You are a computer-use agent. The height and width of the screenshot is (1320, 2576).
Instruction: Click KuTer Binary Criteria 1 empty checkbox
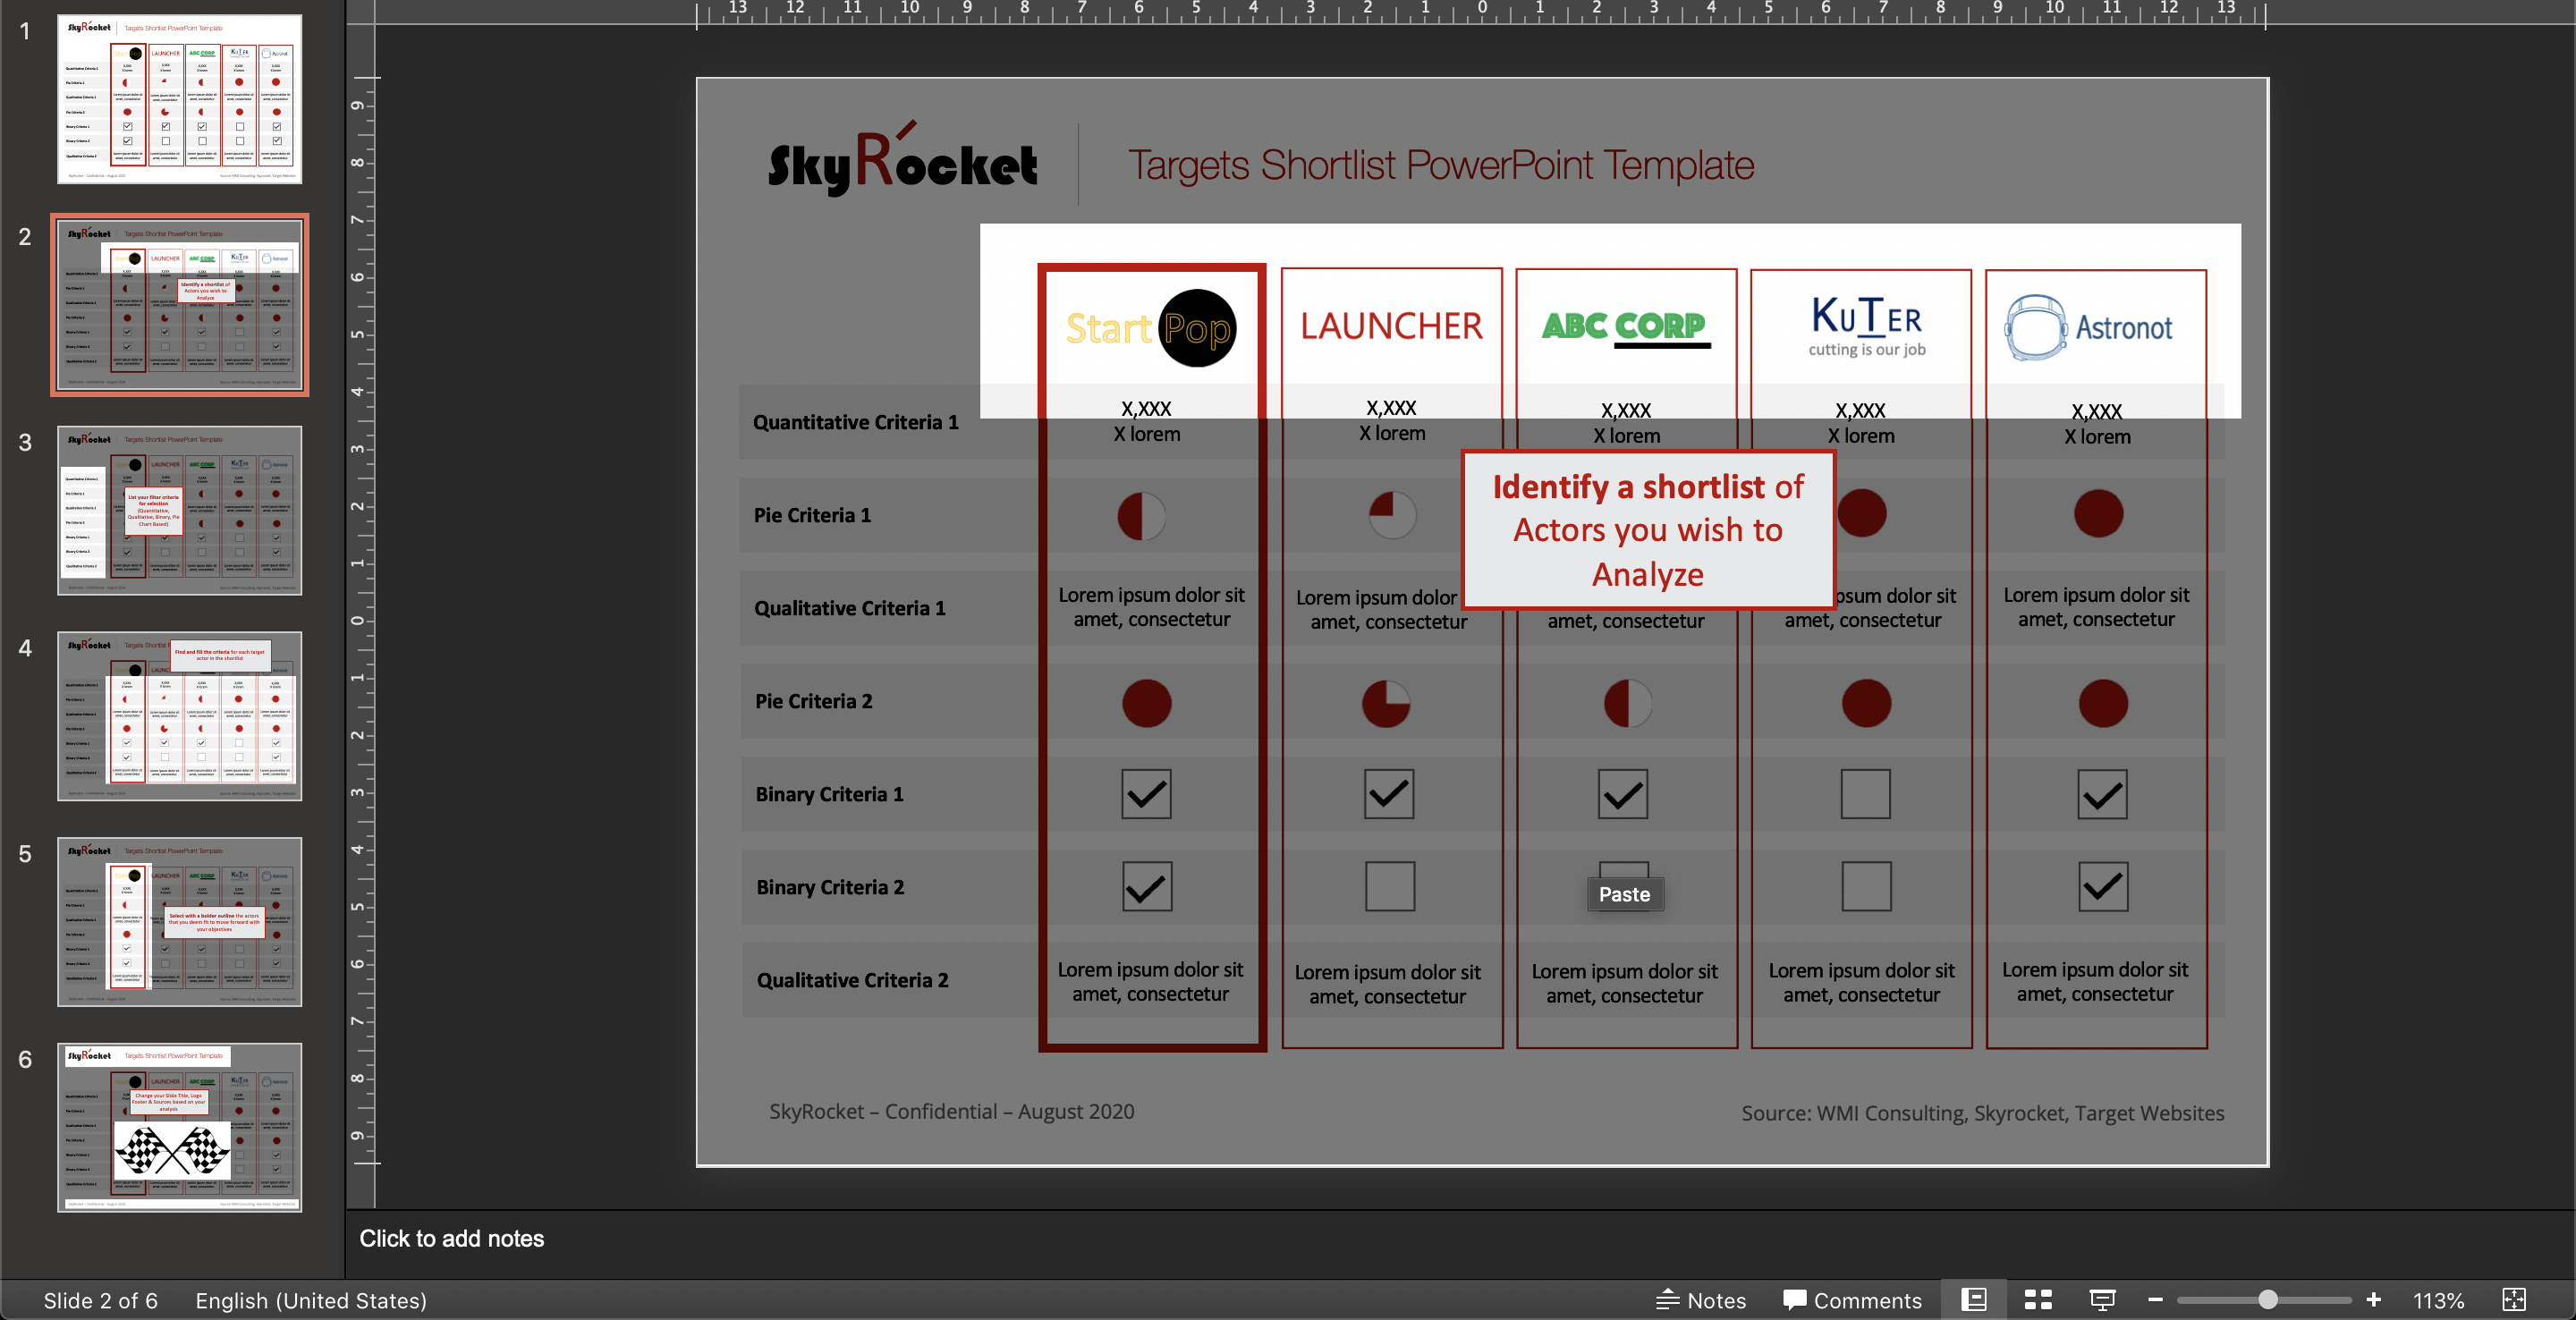(x=1866, y=794)
